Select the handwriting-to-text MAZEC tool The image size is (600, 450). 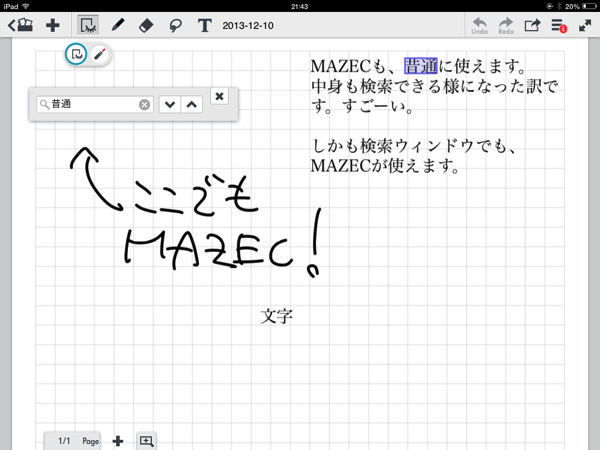[88, 25]
